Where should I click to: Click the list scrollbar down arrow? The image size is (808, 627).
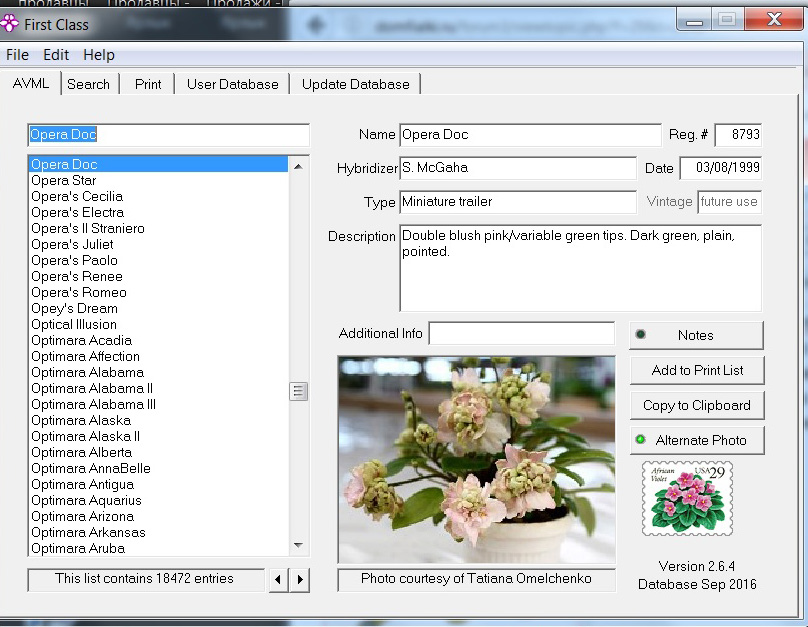pyautogui.click(x=298, y=545)
